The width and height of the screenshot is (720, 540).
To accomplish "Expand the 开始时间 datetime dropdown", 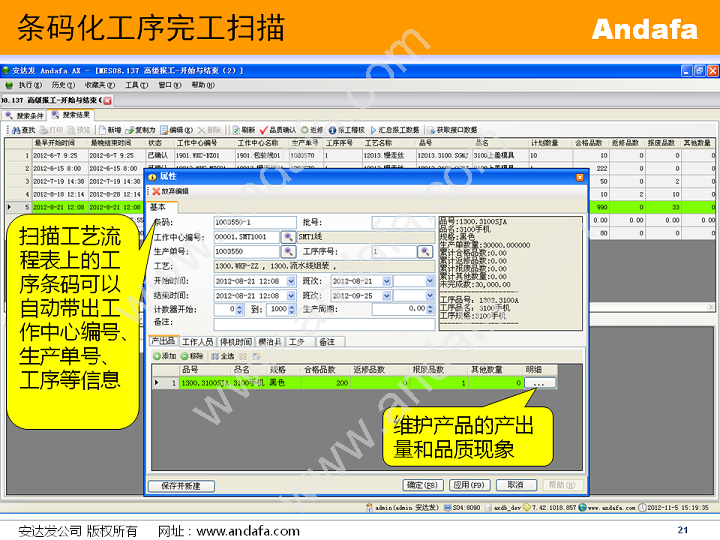I will [x=290, y=281].
